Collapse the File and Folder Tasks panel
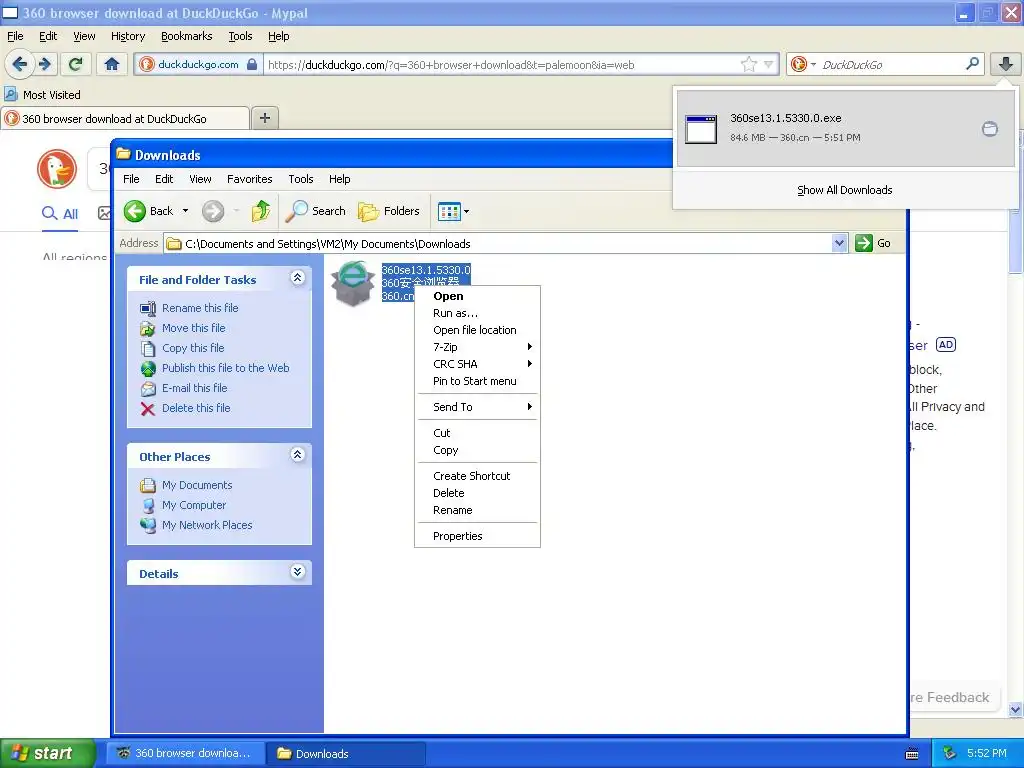 297,278
